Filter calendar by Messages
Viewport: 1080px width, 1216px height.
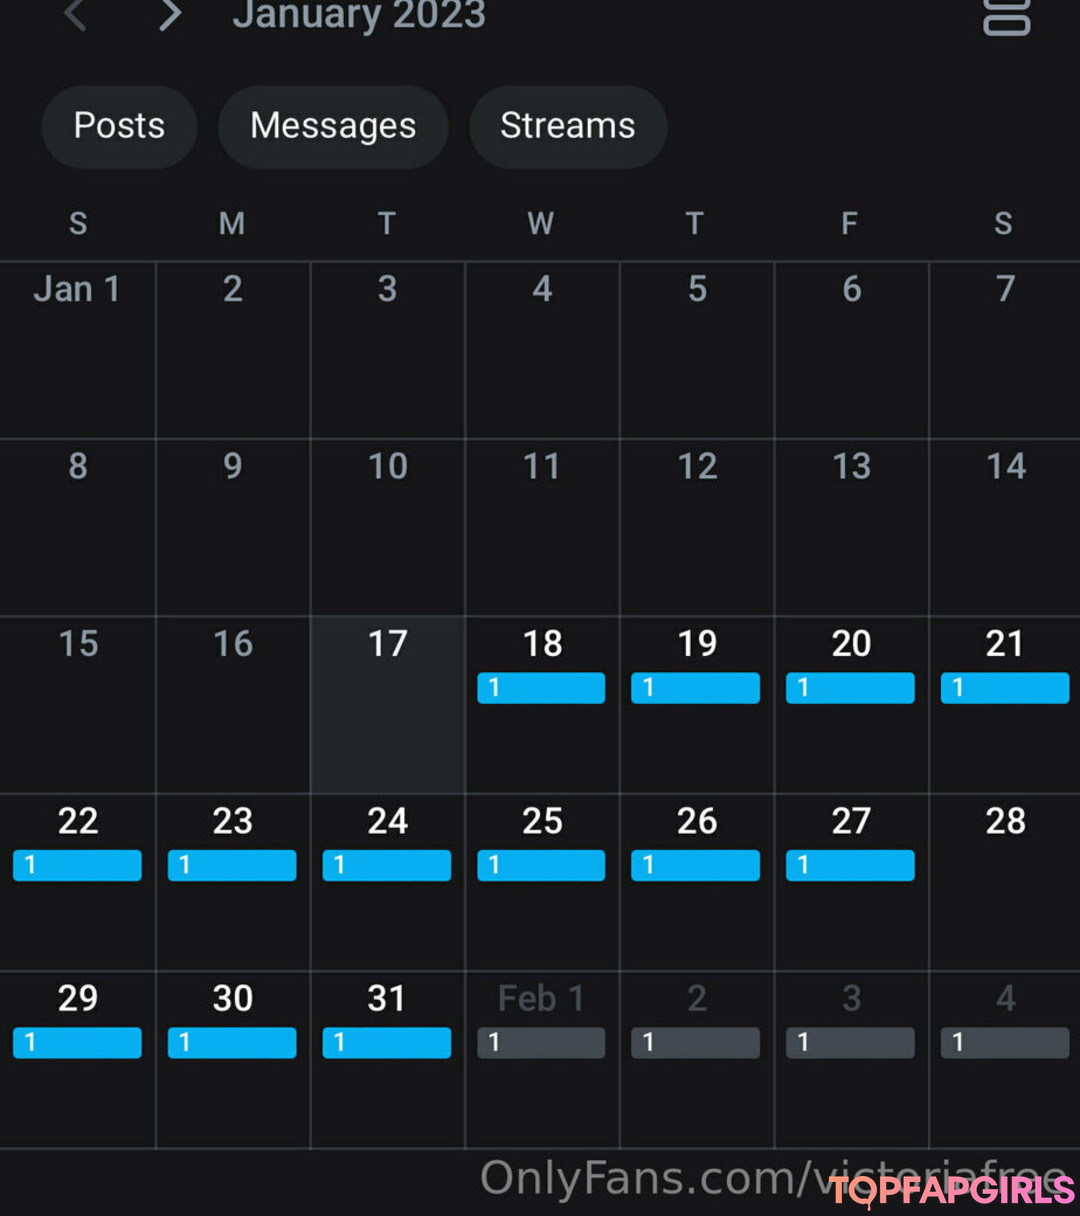333,126
